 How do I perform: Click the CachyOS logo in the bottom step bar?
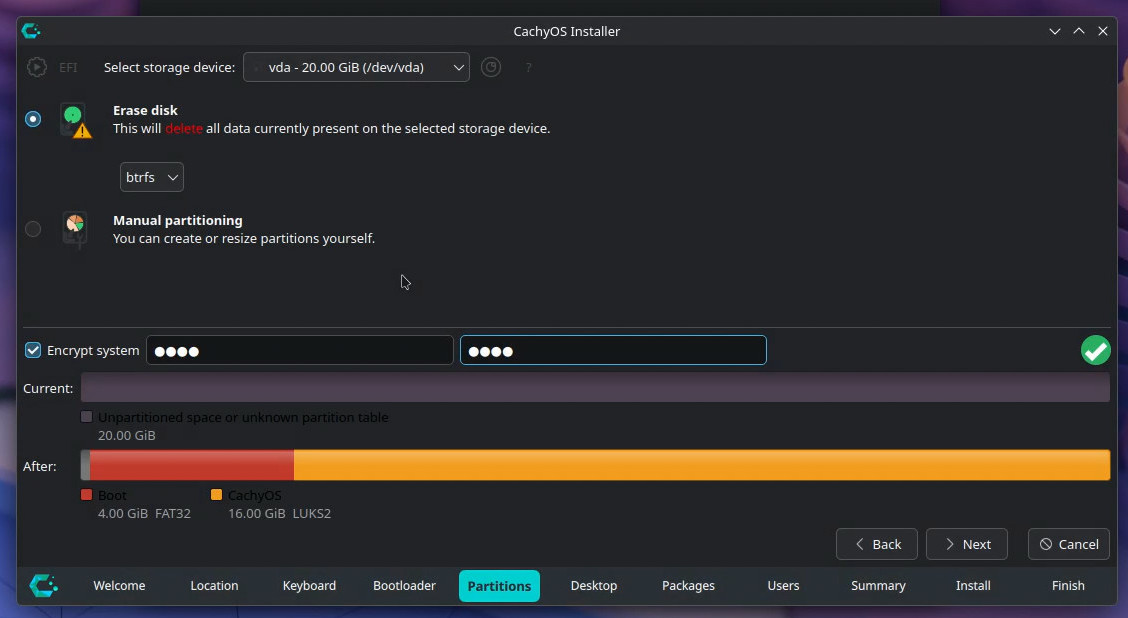click(44, 586)
